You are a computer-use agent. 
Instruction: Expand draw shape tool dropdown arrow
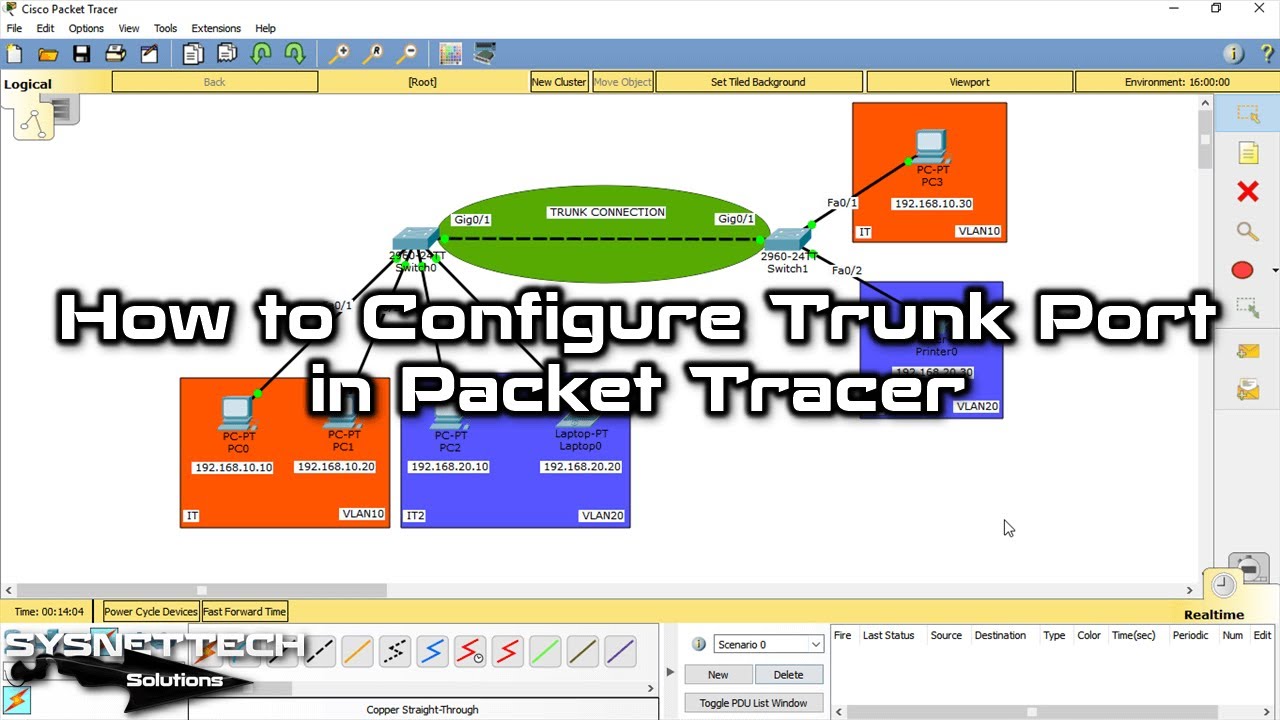[x=1274, y=271]
